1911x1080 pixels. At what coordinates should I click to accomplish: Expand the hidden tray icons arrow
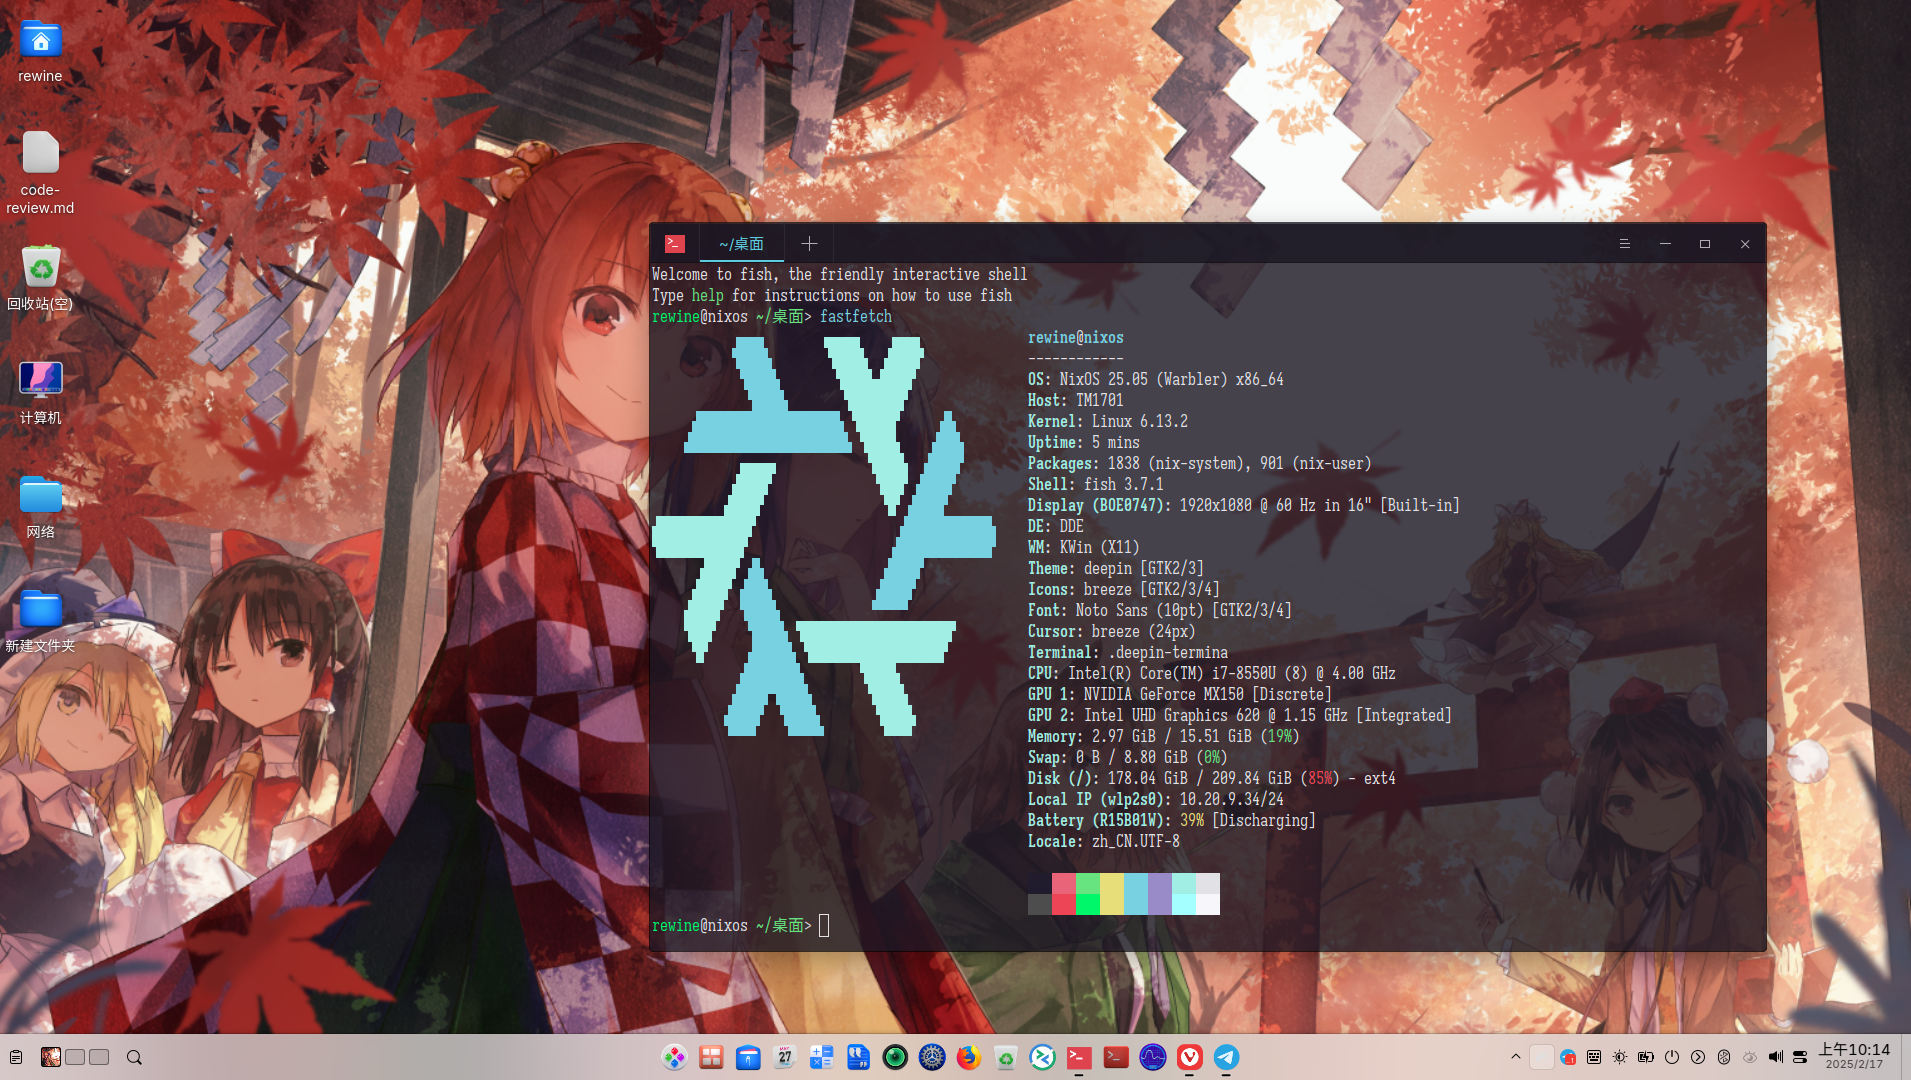pos(1516,1057)
